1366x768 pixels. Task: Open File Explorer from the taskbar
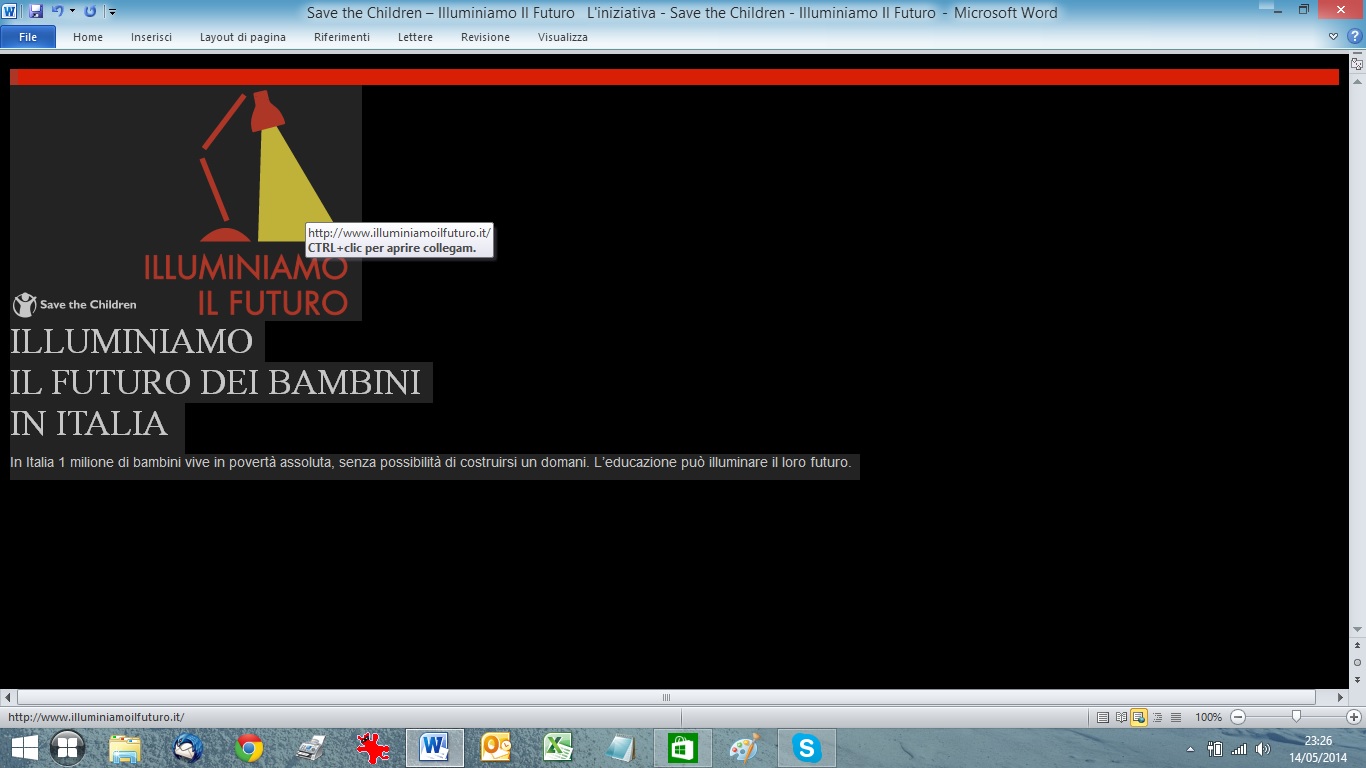(x=125, y=748)
